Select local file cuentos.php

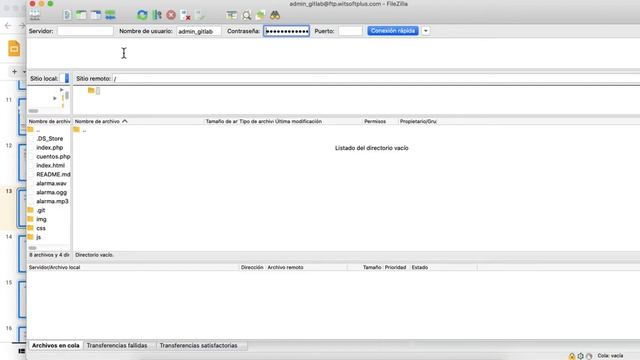point(53,157)
